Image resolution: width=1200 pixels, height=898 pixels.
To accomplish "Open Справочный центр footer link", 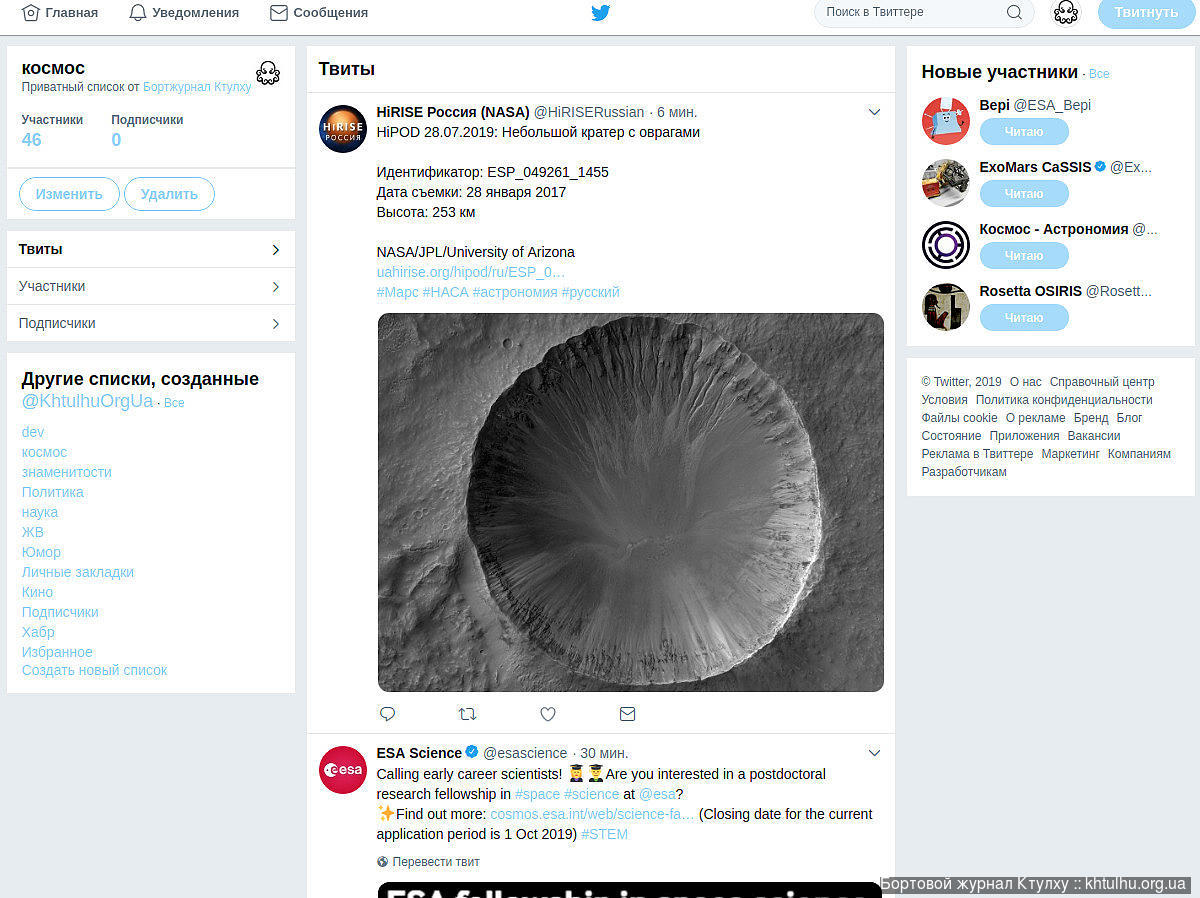I will point(1102,382).
